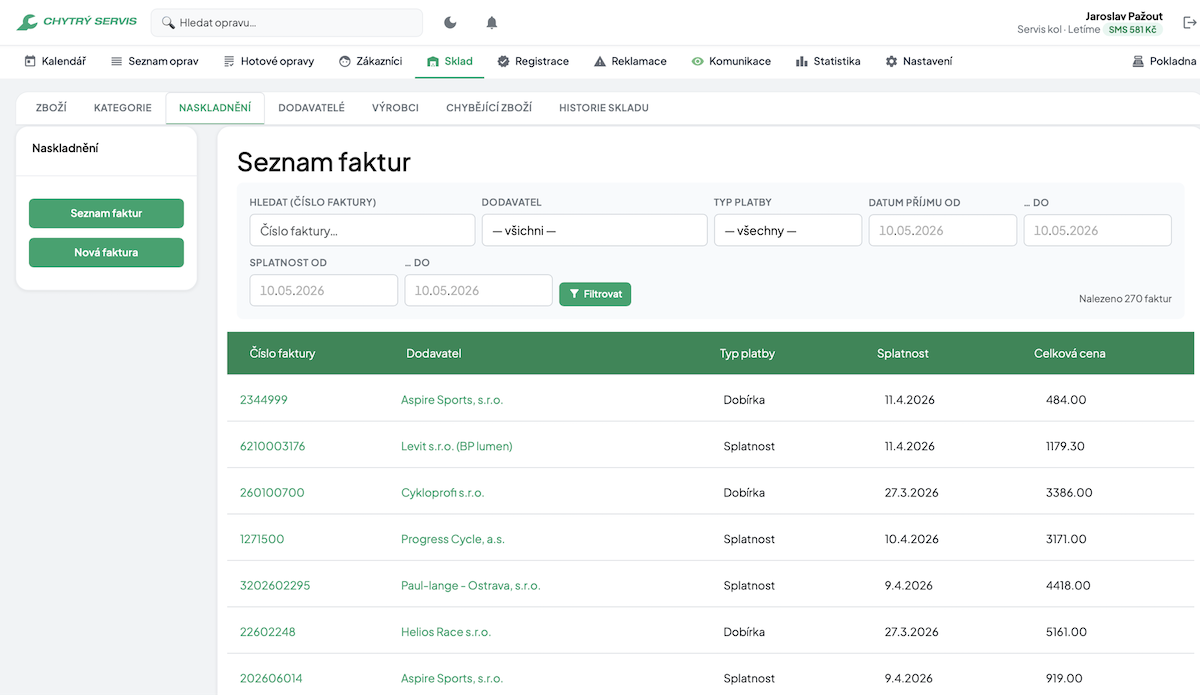Open Registrace section
The width and height of the screenshot is (1200, 695).
533,61
